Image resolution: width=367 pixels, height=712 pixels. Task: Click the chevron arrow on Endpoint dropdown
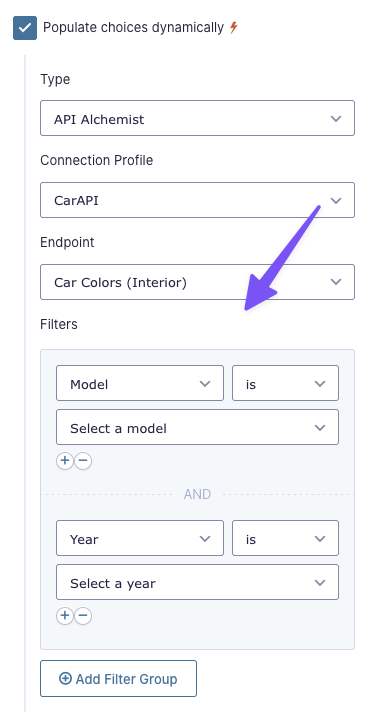coord(336,282)
